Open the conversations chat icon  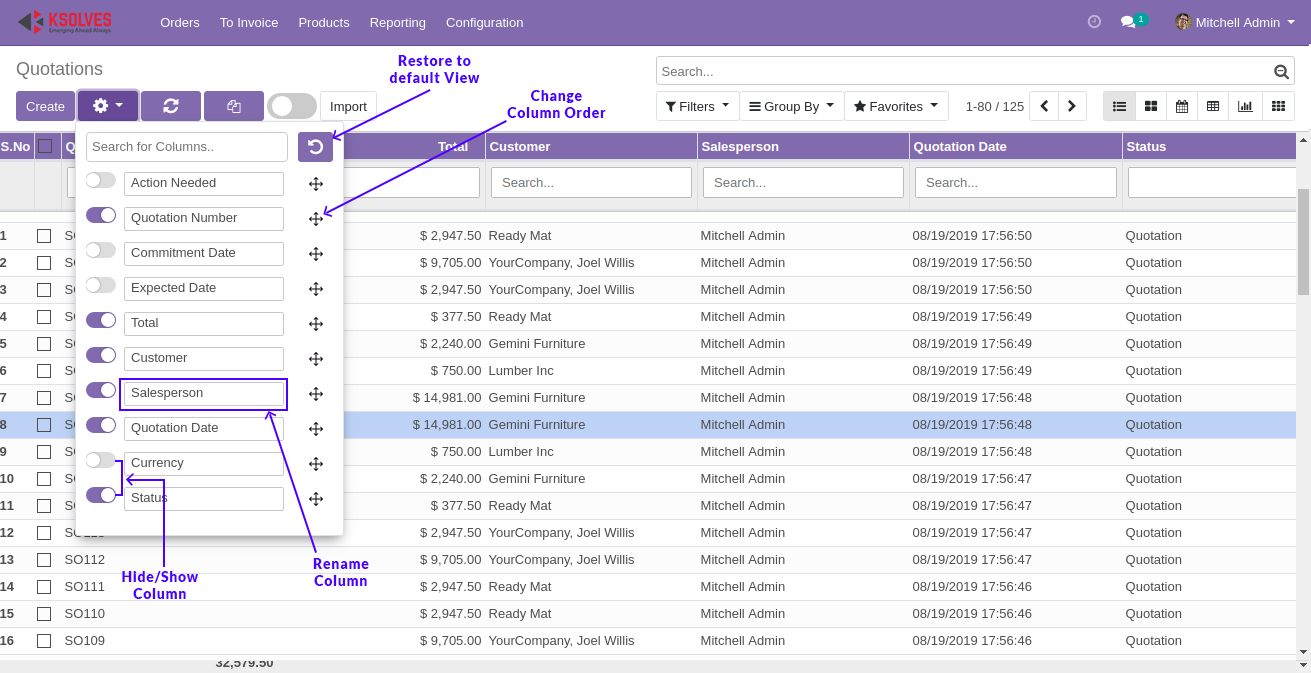coord(1128,22)
